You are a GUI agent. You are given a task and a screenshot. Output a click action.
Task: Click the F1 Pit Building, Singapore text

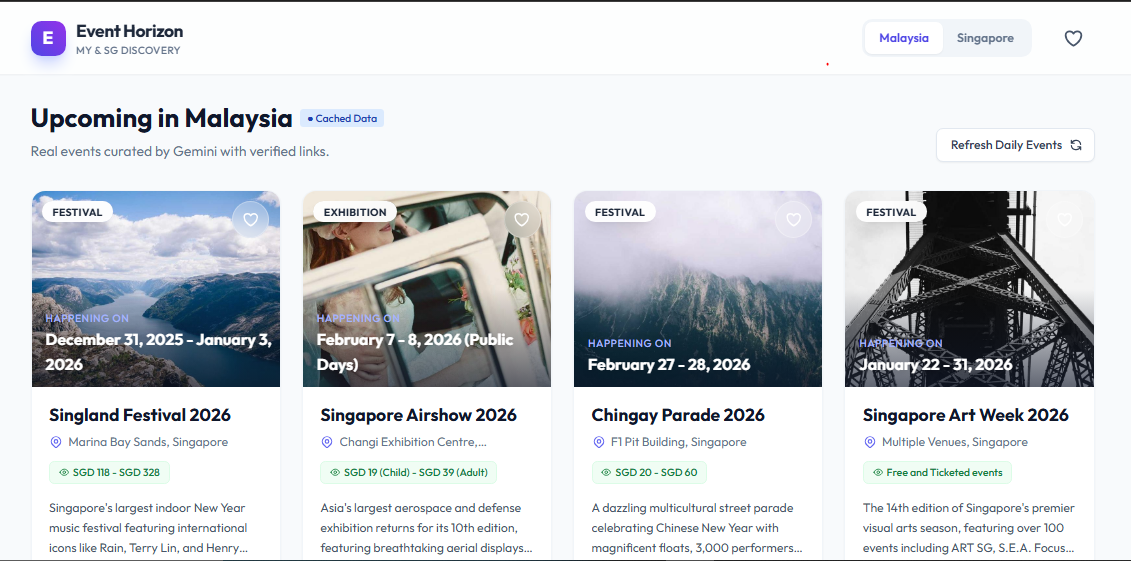[x=679, y=442]
